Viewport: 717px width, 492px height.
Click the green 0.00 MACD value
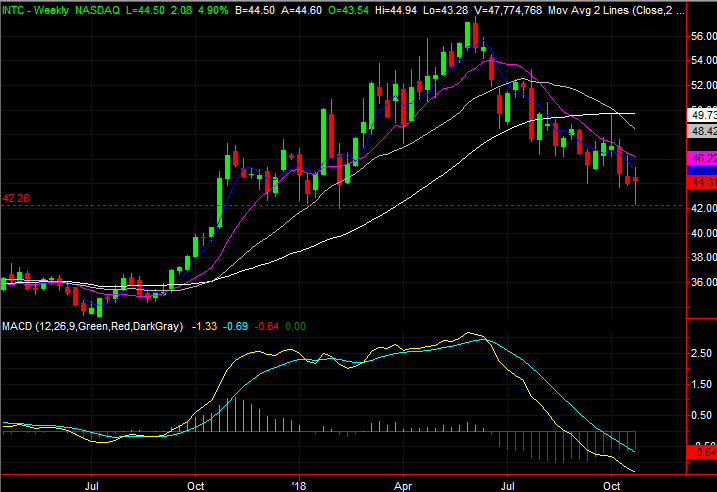pyautogui.click(x=295, y=326)
